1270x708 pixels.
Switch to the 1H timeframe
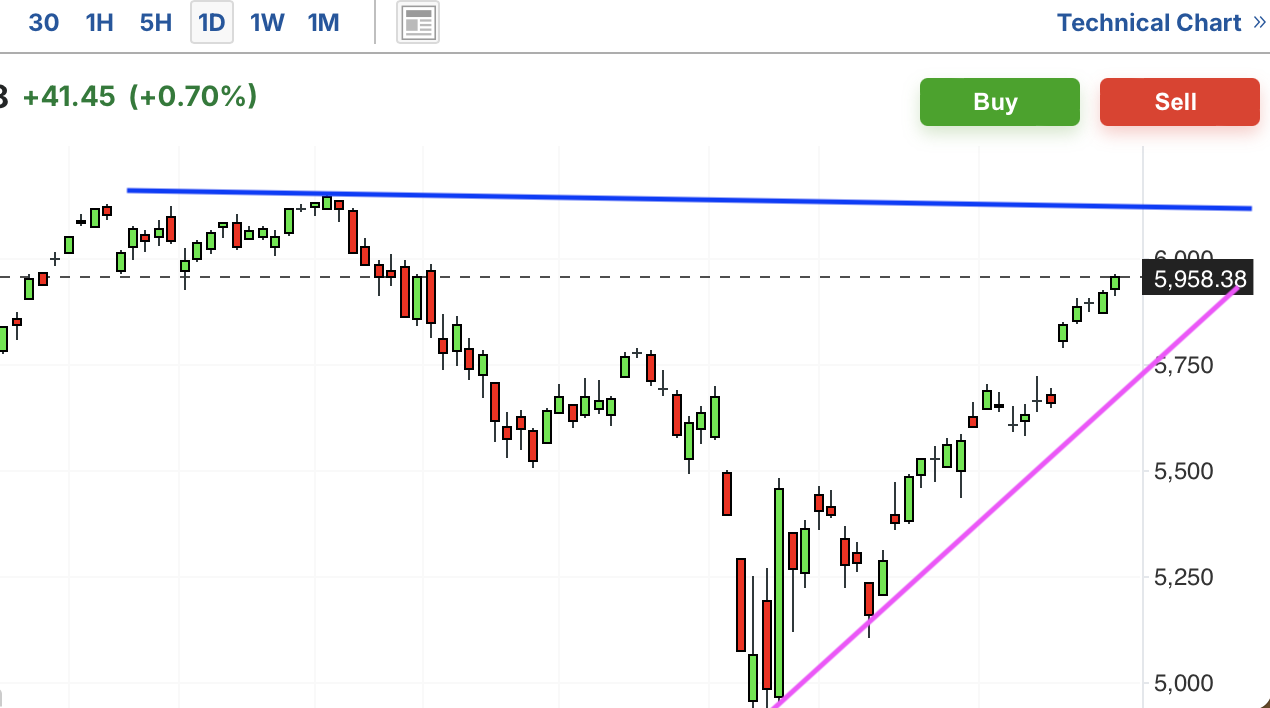tap(100, 22)
